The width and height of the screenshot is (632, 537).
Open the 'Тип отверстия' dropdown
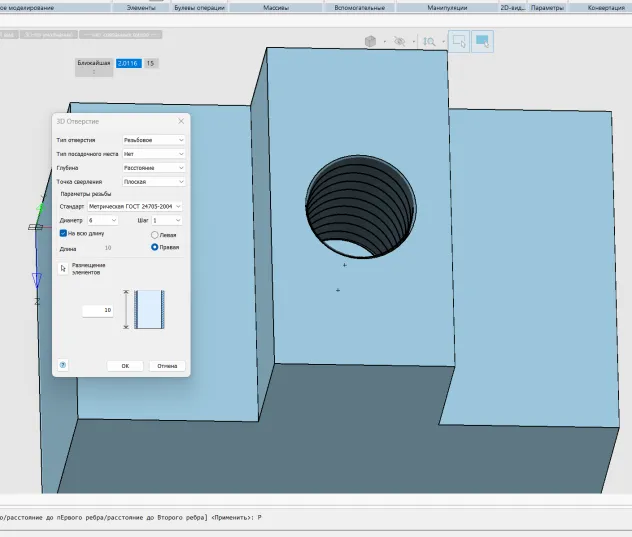(153, 140)
